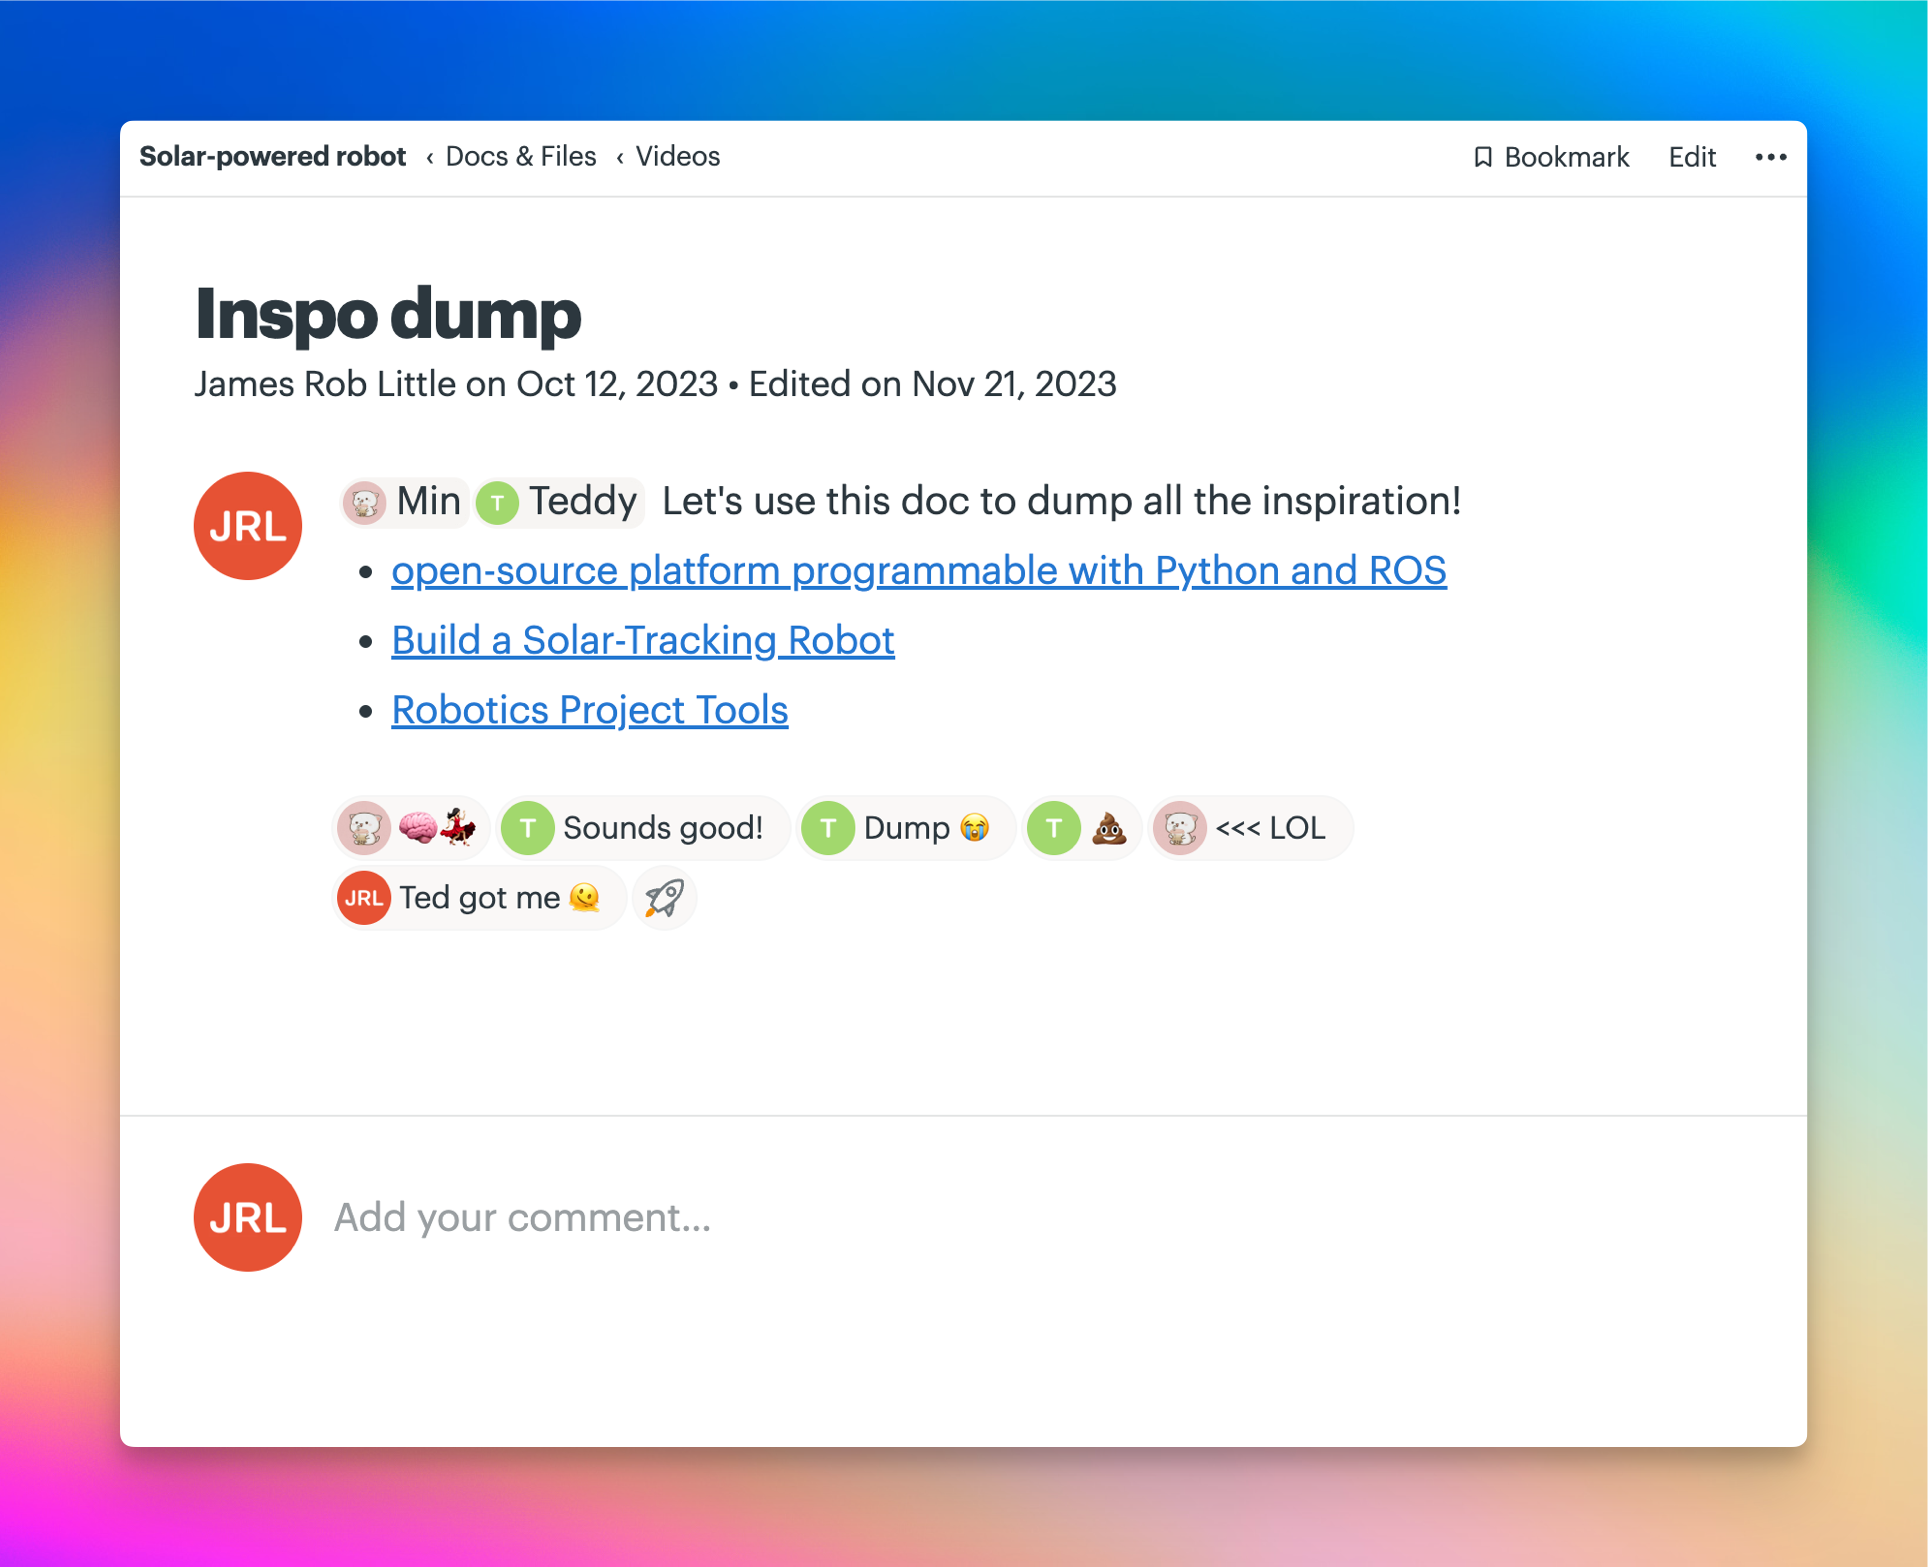Click the Bookmark ribbon icon
Image resolution: width=1928 pixels, height=1567 pixels.
(1483, 157)
